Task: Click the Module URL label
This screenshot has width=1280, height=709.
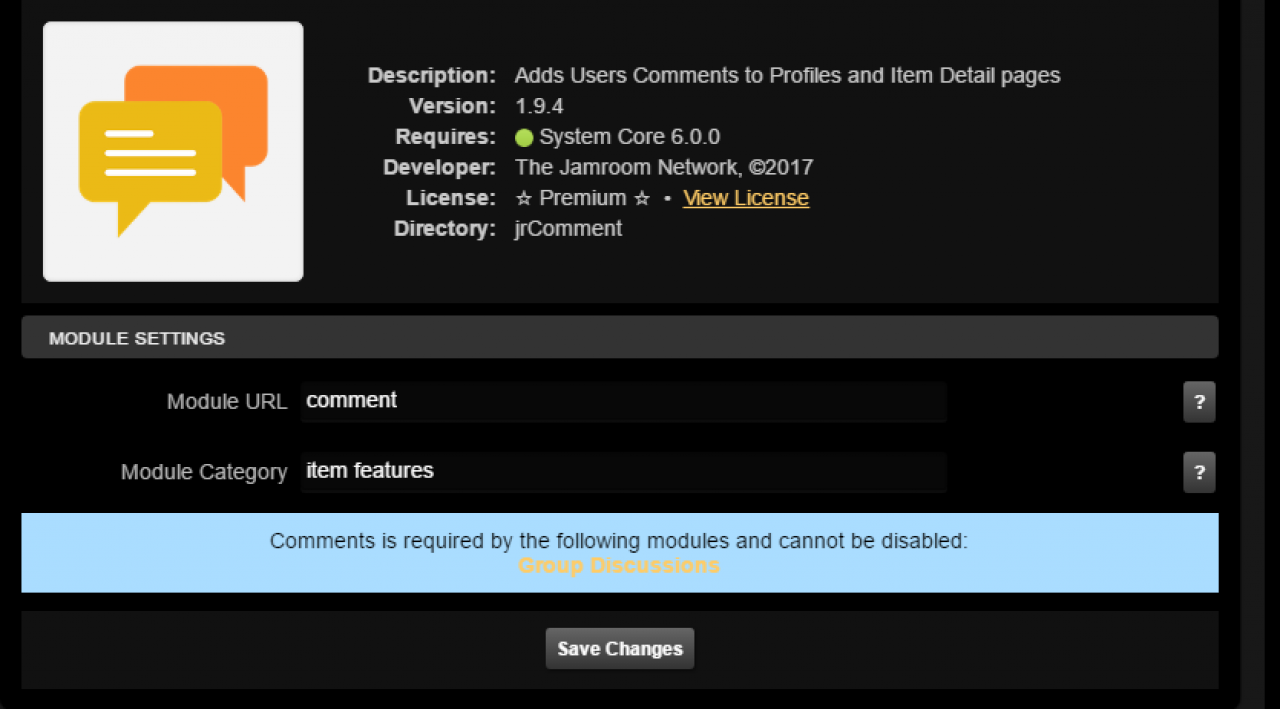Action: (227, 402)
